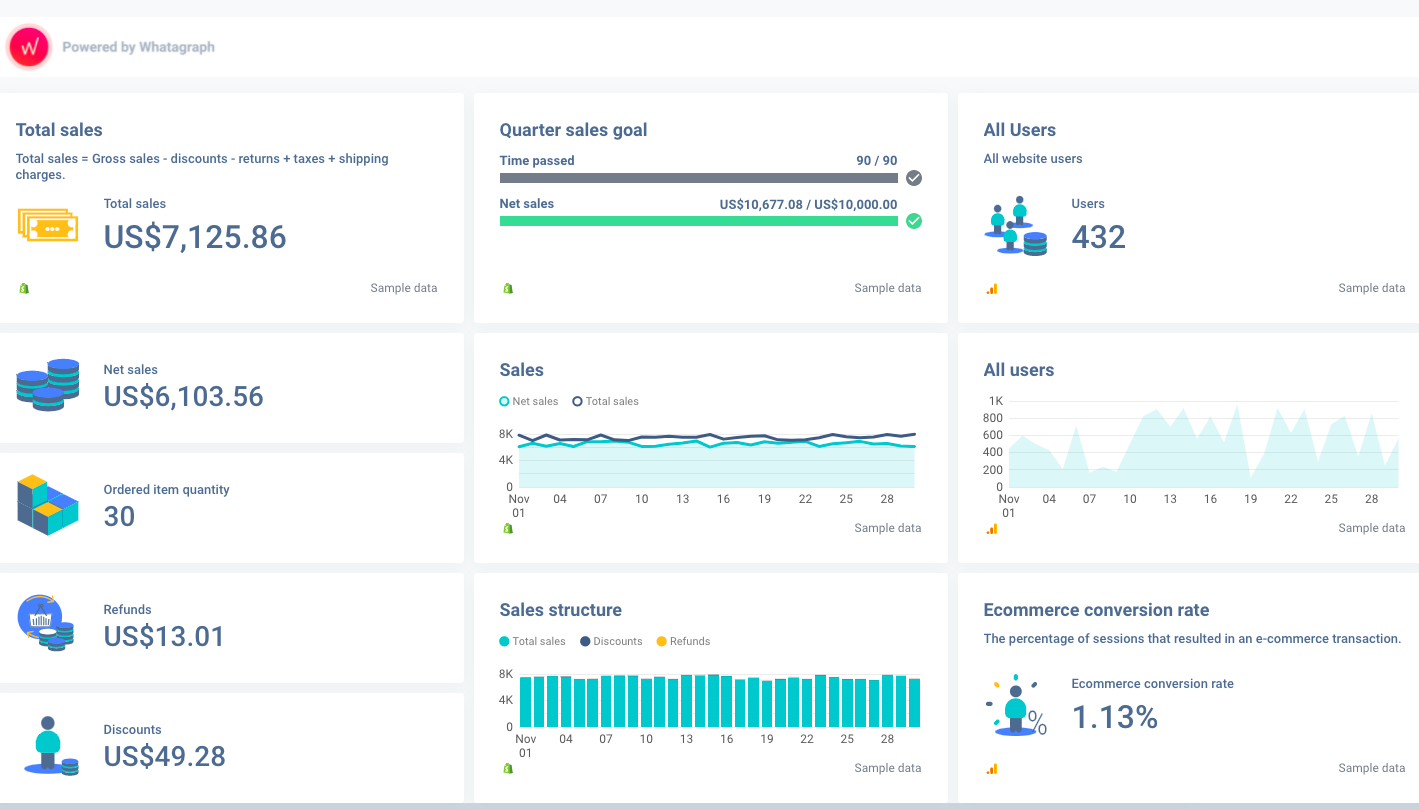Click the green checkmark on Net sales goal
Viewport: 1419px width, 810px height.
(913, 221)
